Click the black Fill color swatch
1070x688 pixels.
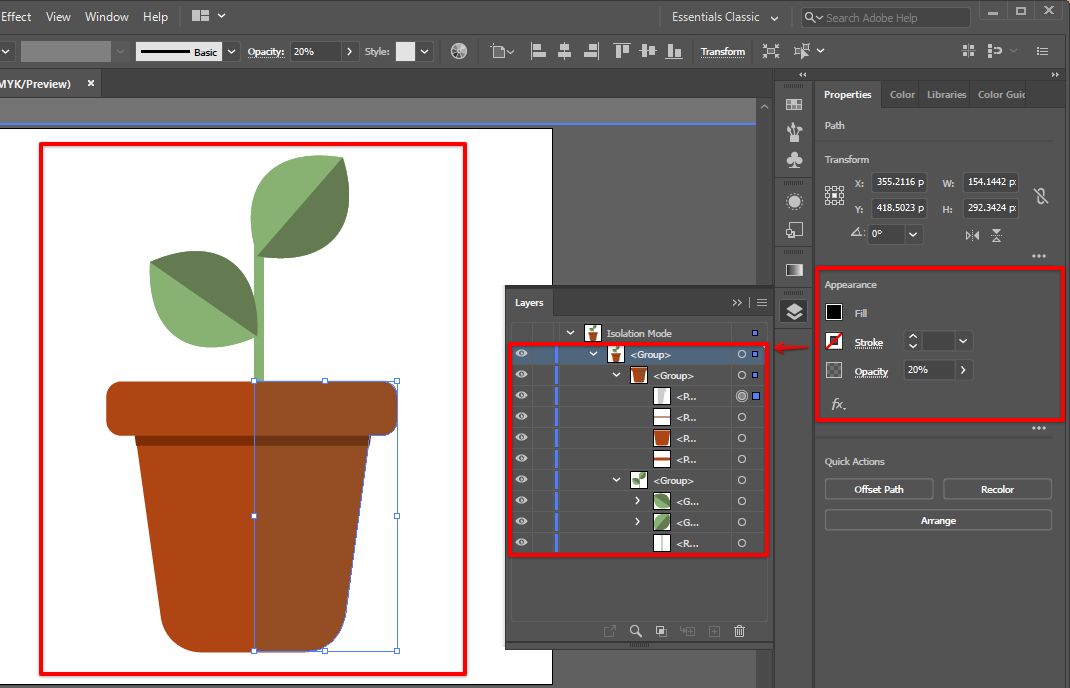click(834, 313)
